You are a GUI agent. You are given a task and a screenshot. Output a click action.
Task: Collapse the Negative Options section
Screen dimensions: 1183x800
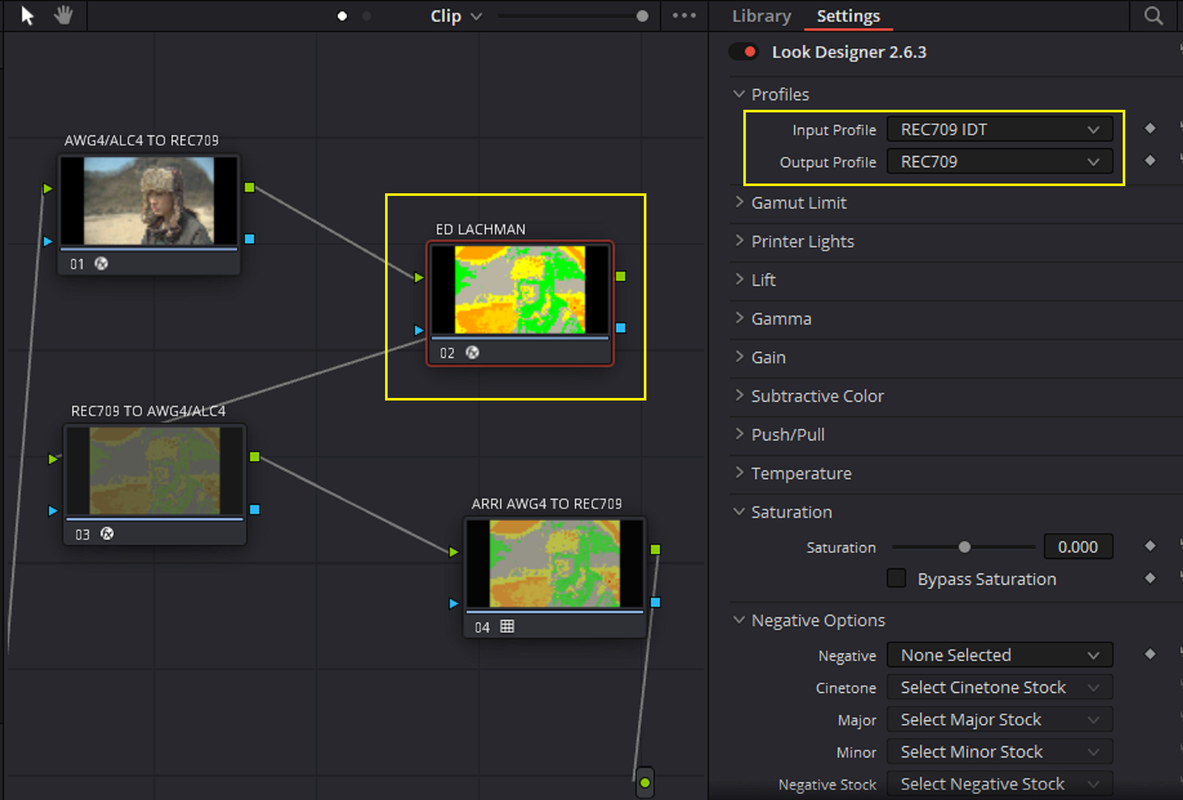click(x=739, y=620)
